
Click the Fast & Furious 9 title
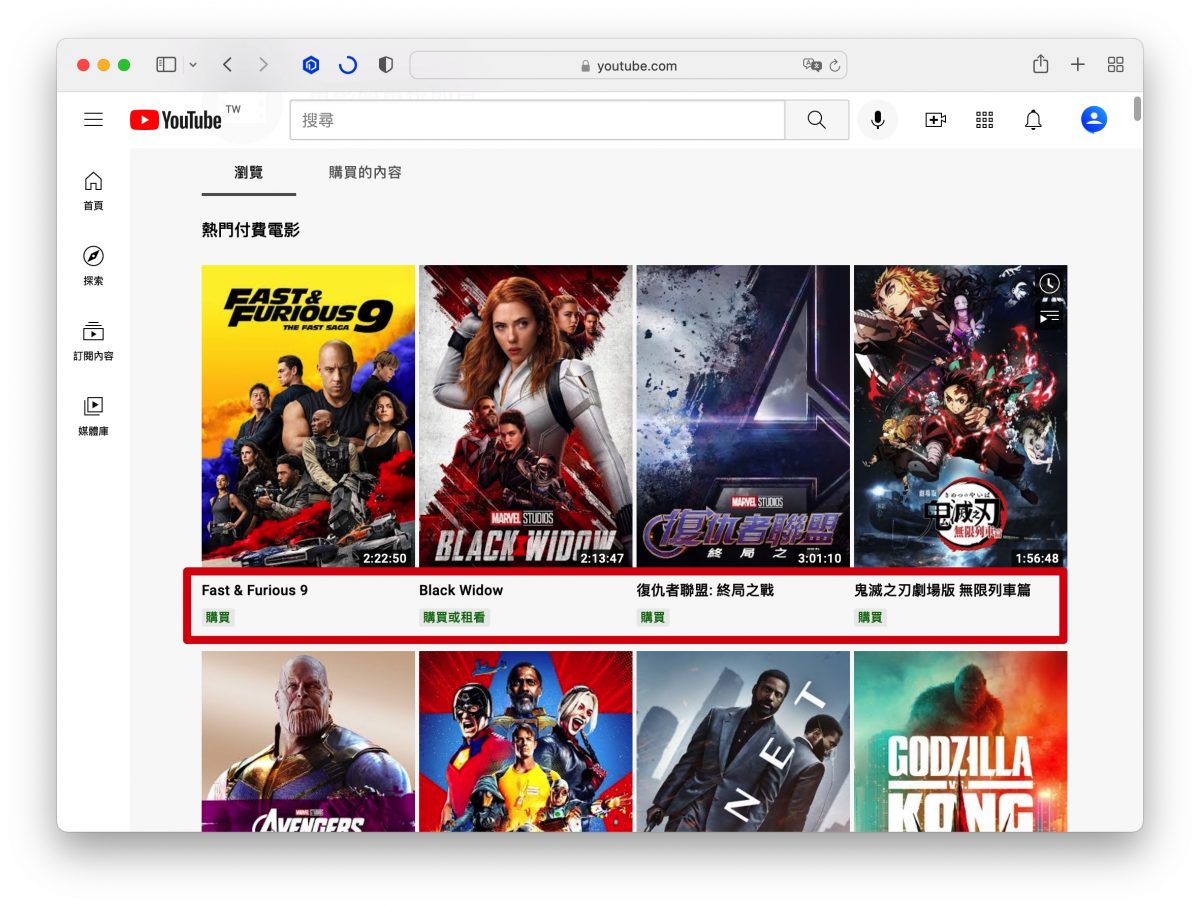tap(255, 590)
